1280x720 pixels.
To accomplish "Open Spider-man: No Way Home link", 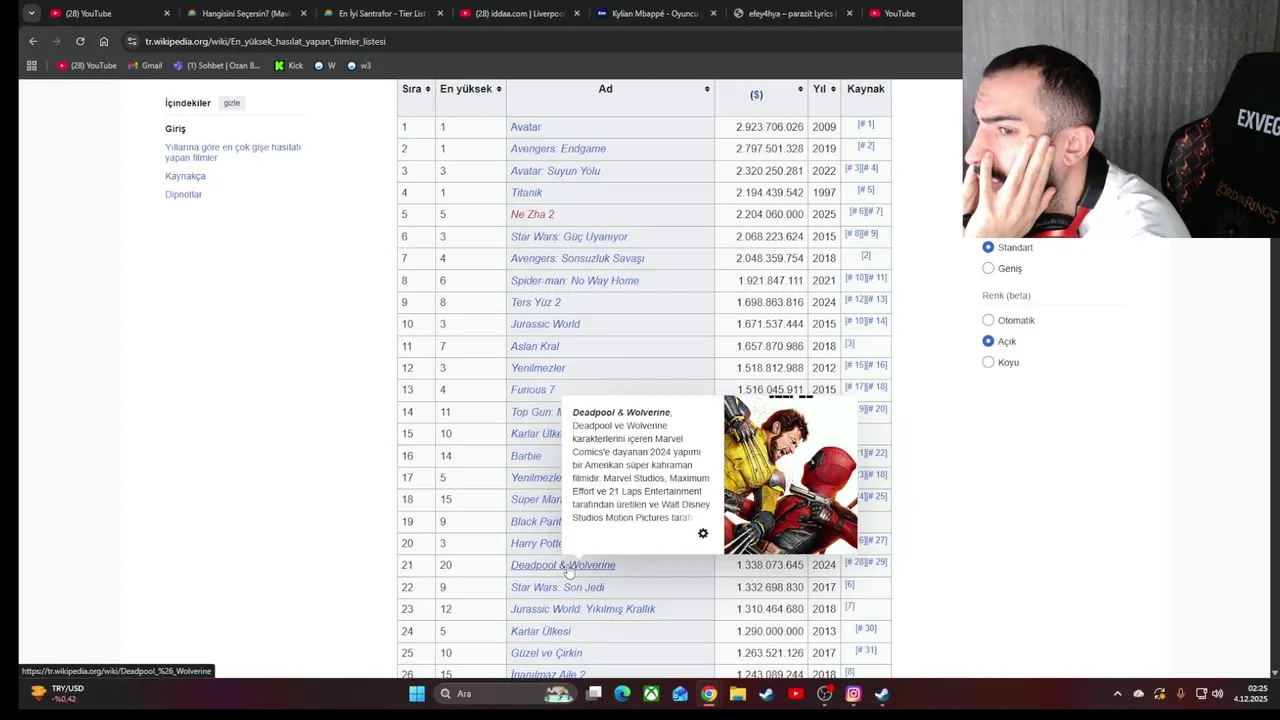I will (x=575, y=280).
